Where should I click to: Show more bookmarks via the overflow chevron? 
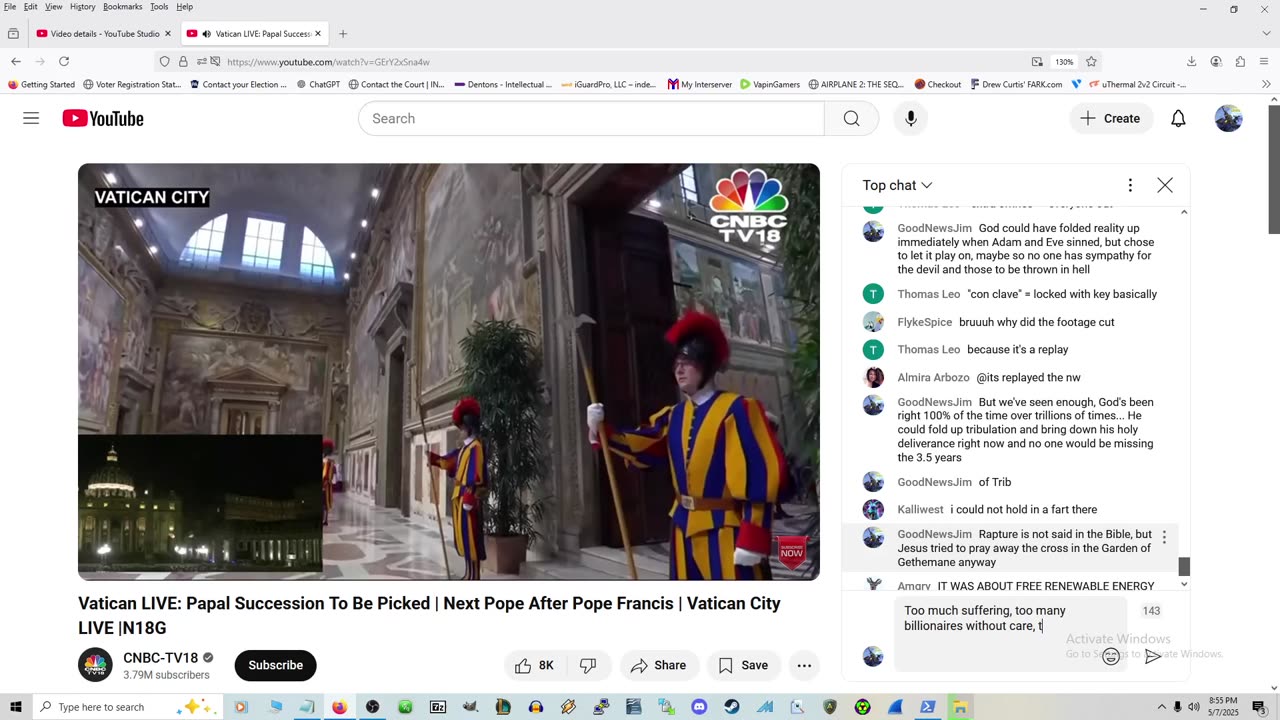tap(1266, 84)
